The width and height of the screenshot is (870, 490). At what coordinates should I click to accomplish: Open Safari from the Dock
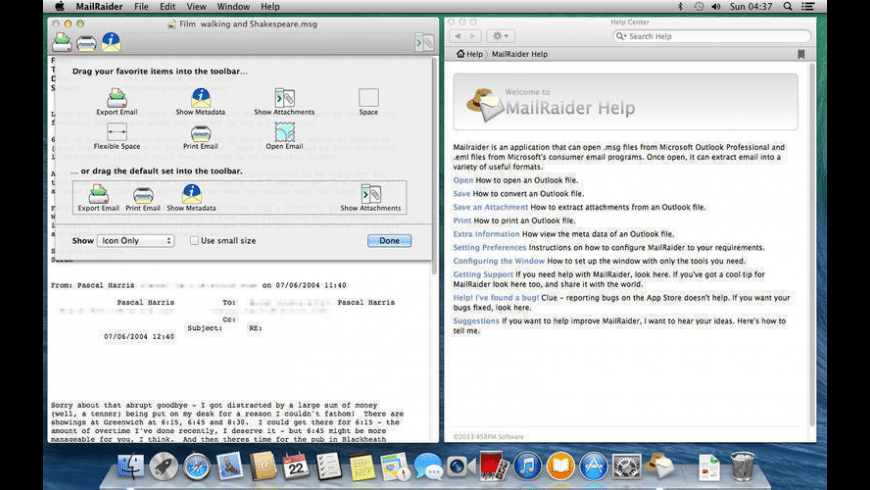(x=196, y=466)
